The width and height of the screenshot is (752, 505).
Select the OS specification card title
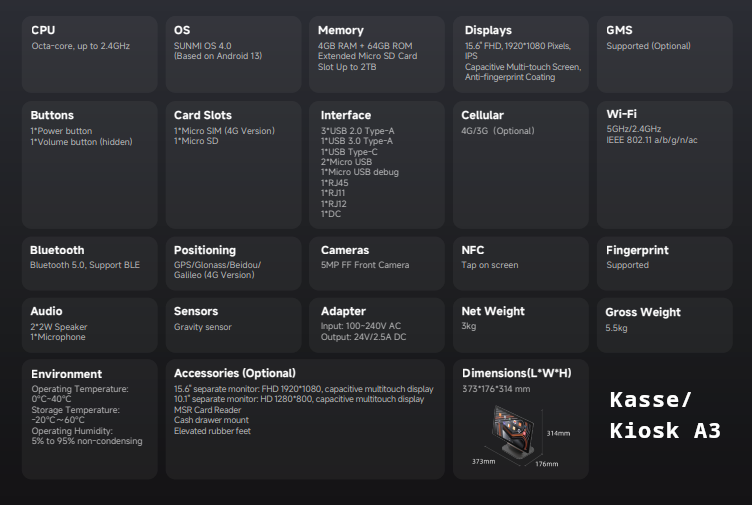[182, 30]
